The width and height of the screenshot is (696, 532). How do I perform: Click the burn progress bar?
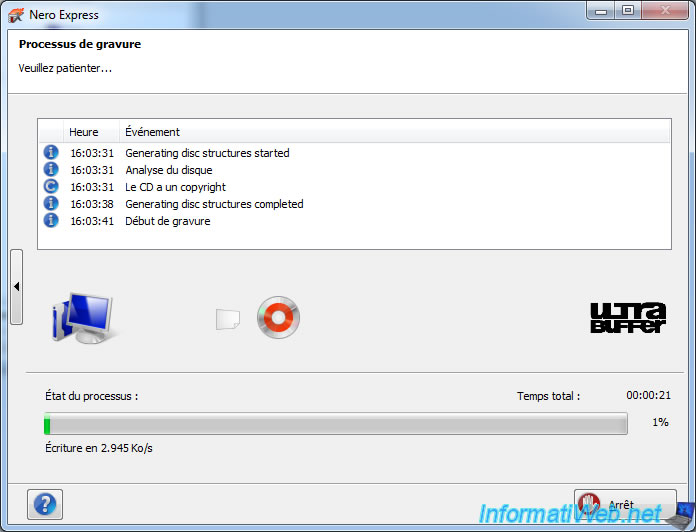click(336, 424)
